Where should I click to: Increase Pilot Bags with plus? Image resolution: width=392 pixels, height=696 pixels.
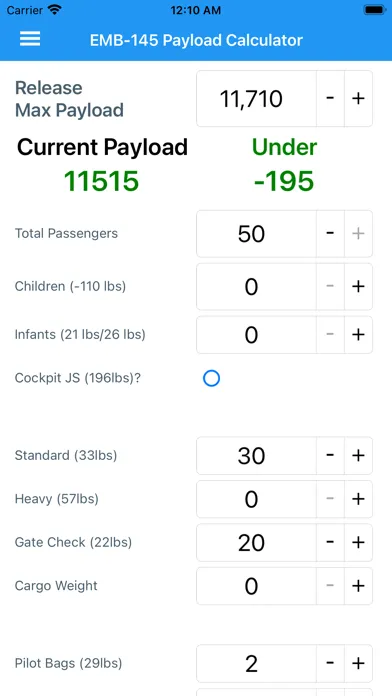click(358, 664)
